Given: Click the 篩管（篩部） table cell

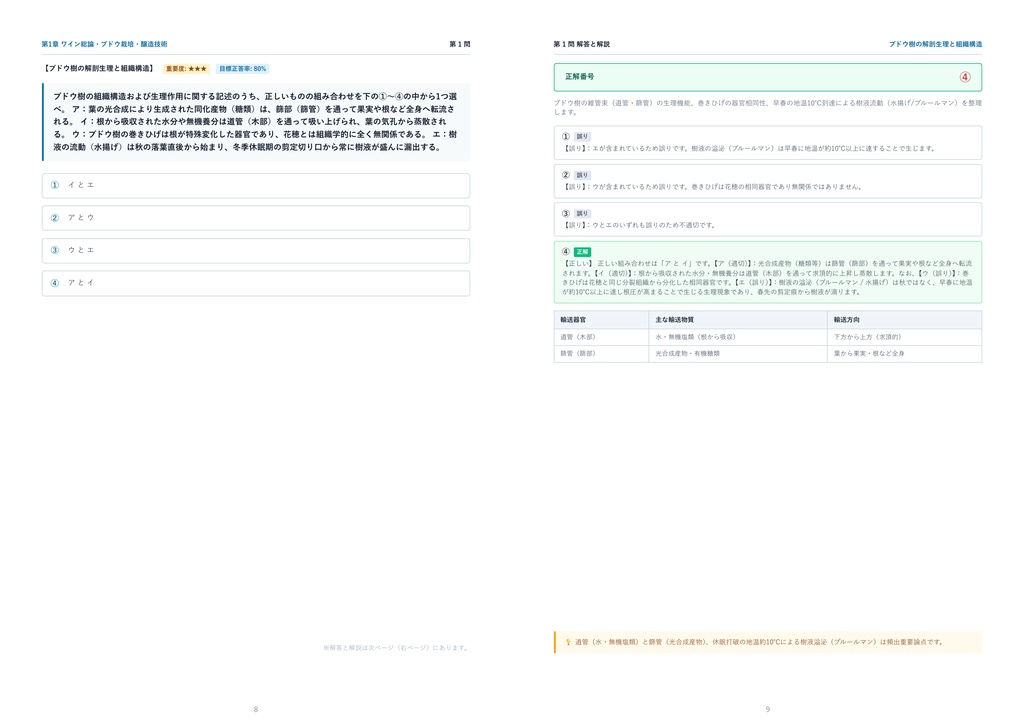Looking at the screenshot, I should [x=601, y=353].
